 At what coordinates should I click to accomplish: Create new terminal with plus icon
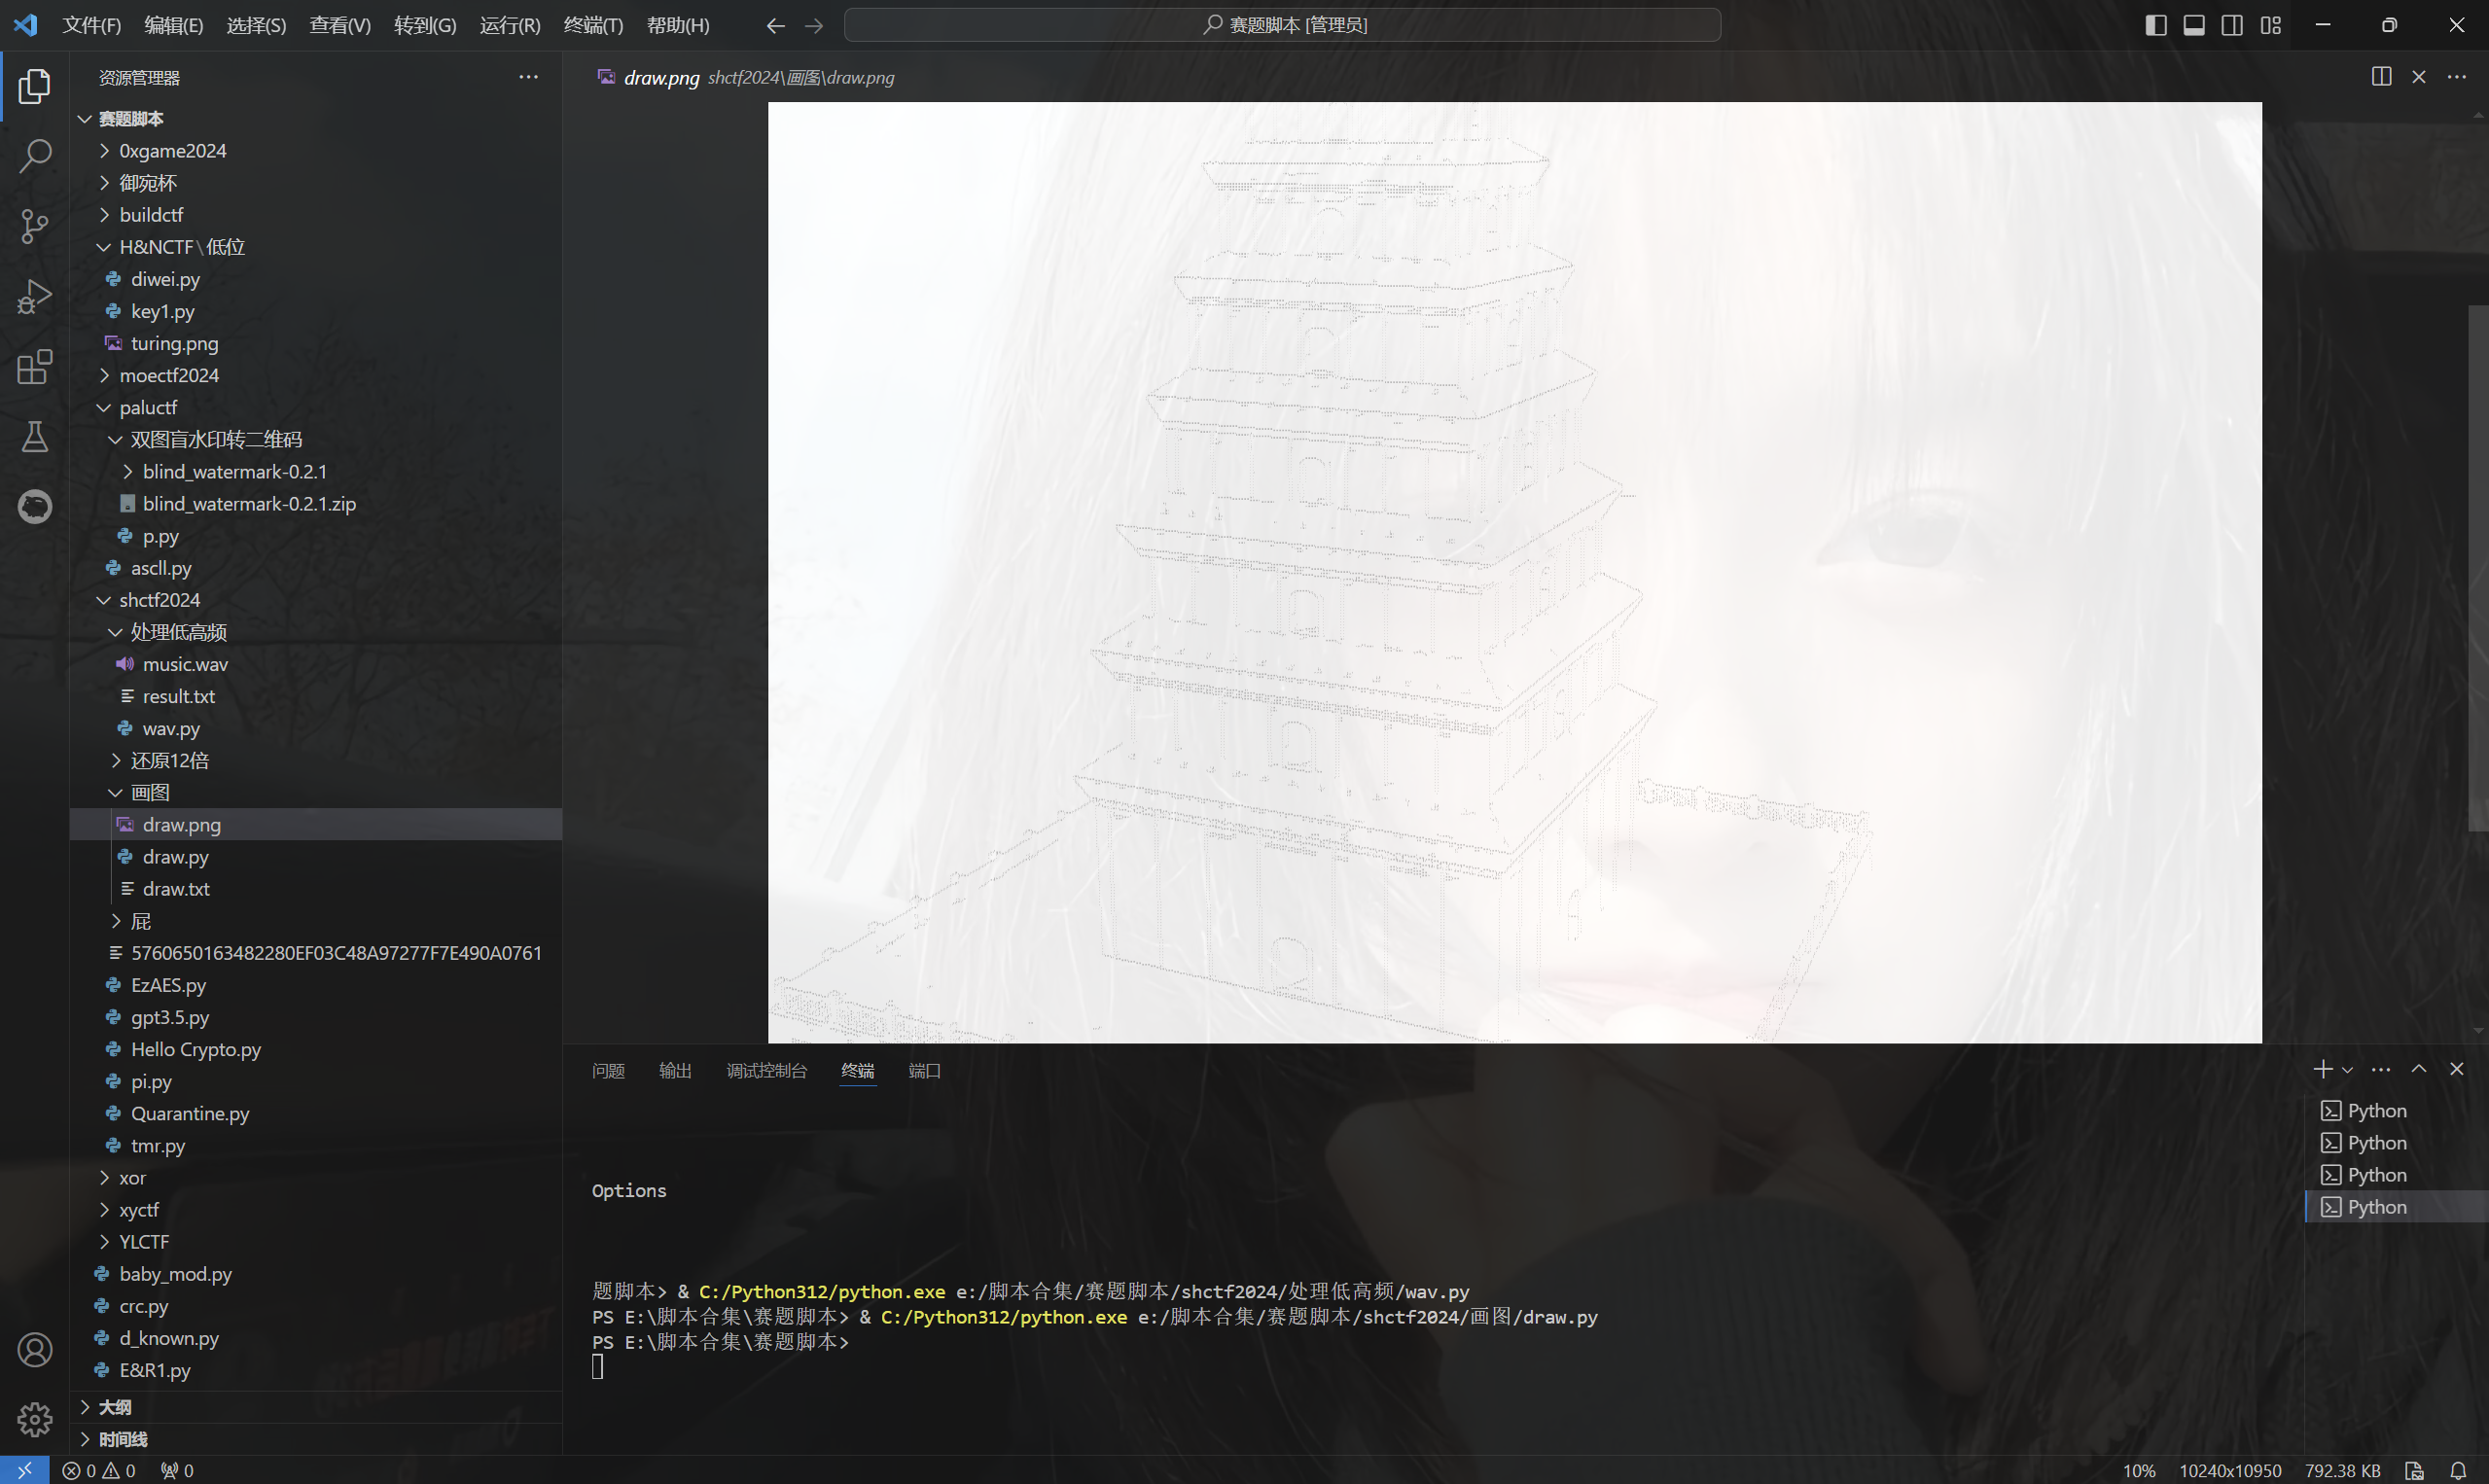coord(2322,1069)
